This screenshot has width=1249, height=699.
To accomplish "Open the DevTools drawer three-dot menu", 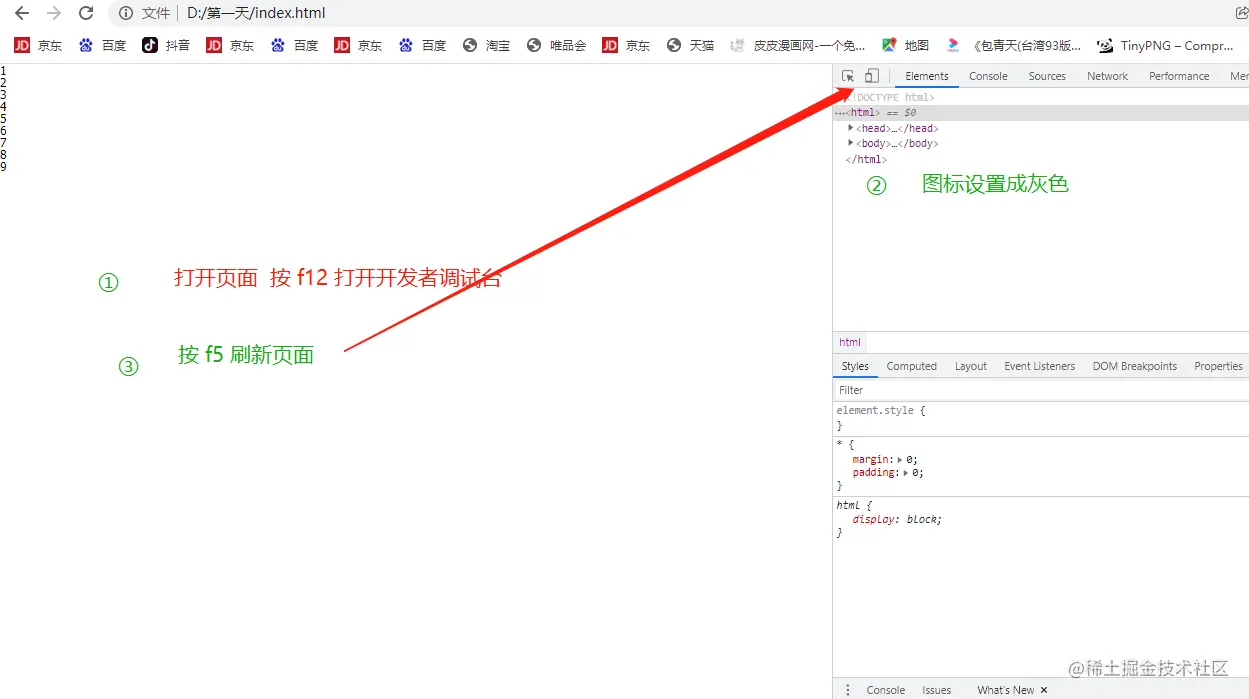I will click(848, 690).
